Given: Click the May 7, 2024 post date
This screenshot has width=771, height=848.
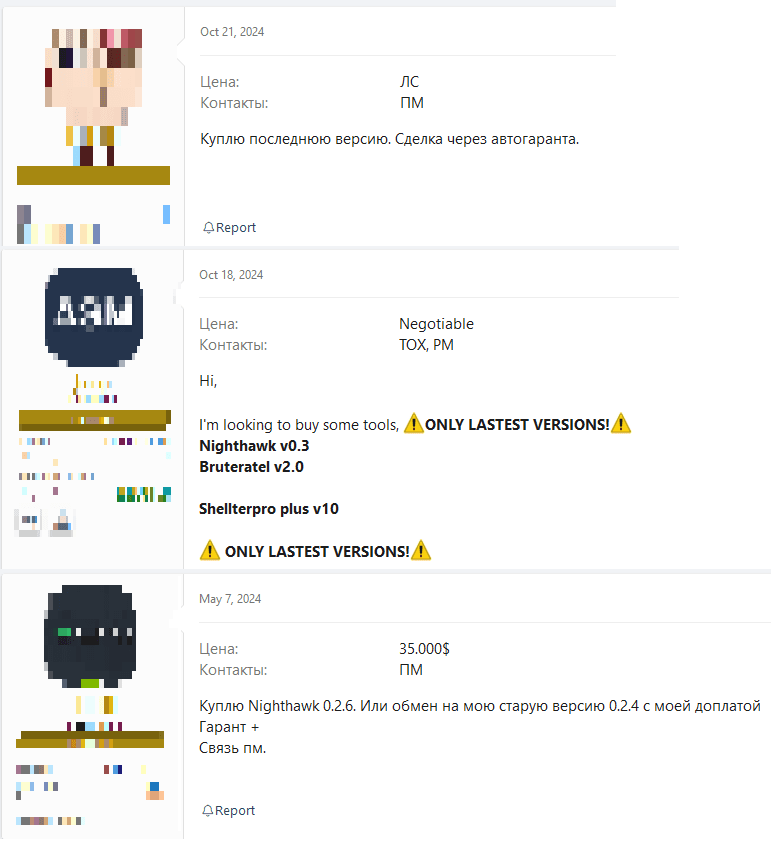Looking at the screenshot, I should pyautogui.click(x=230, y=599).
